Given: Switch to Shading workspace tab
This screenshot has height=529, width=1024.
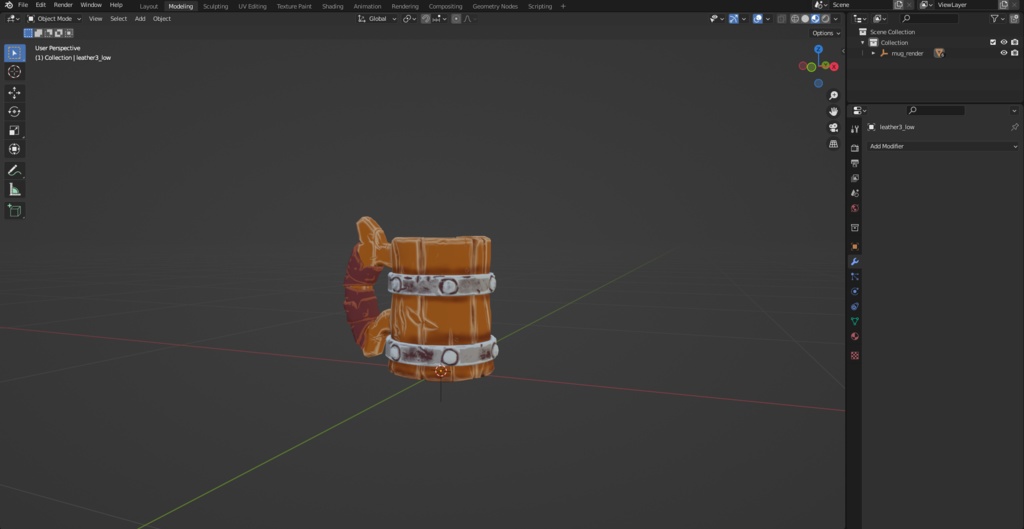Looking at the screenshot, I should pos(332,6).
